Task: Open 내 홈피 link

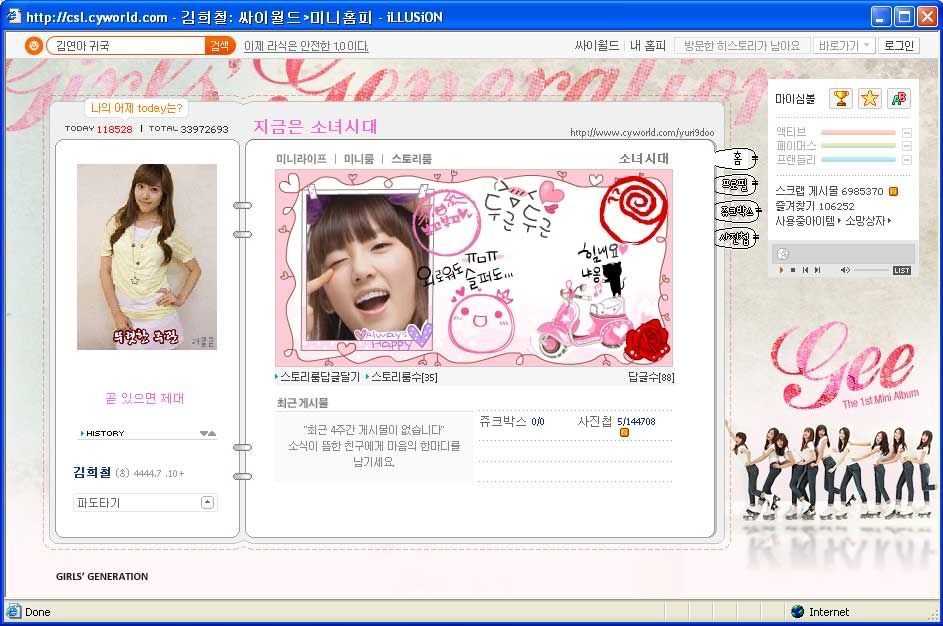Action: pyautogui.click(x=648, y=46)
